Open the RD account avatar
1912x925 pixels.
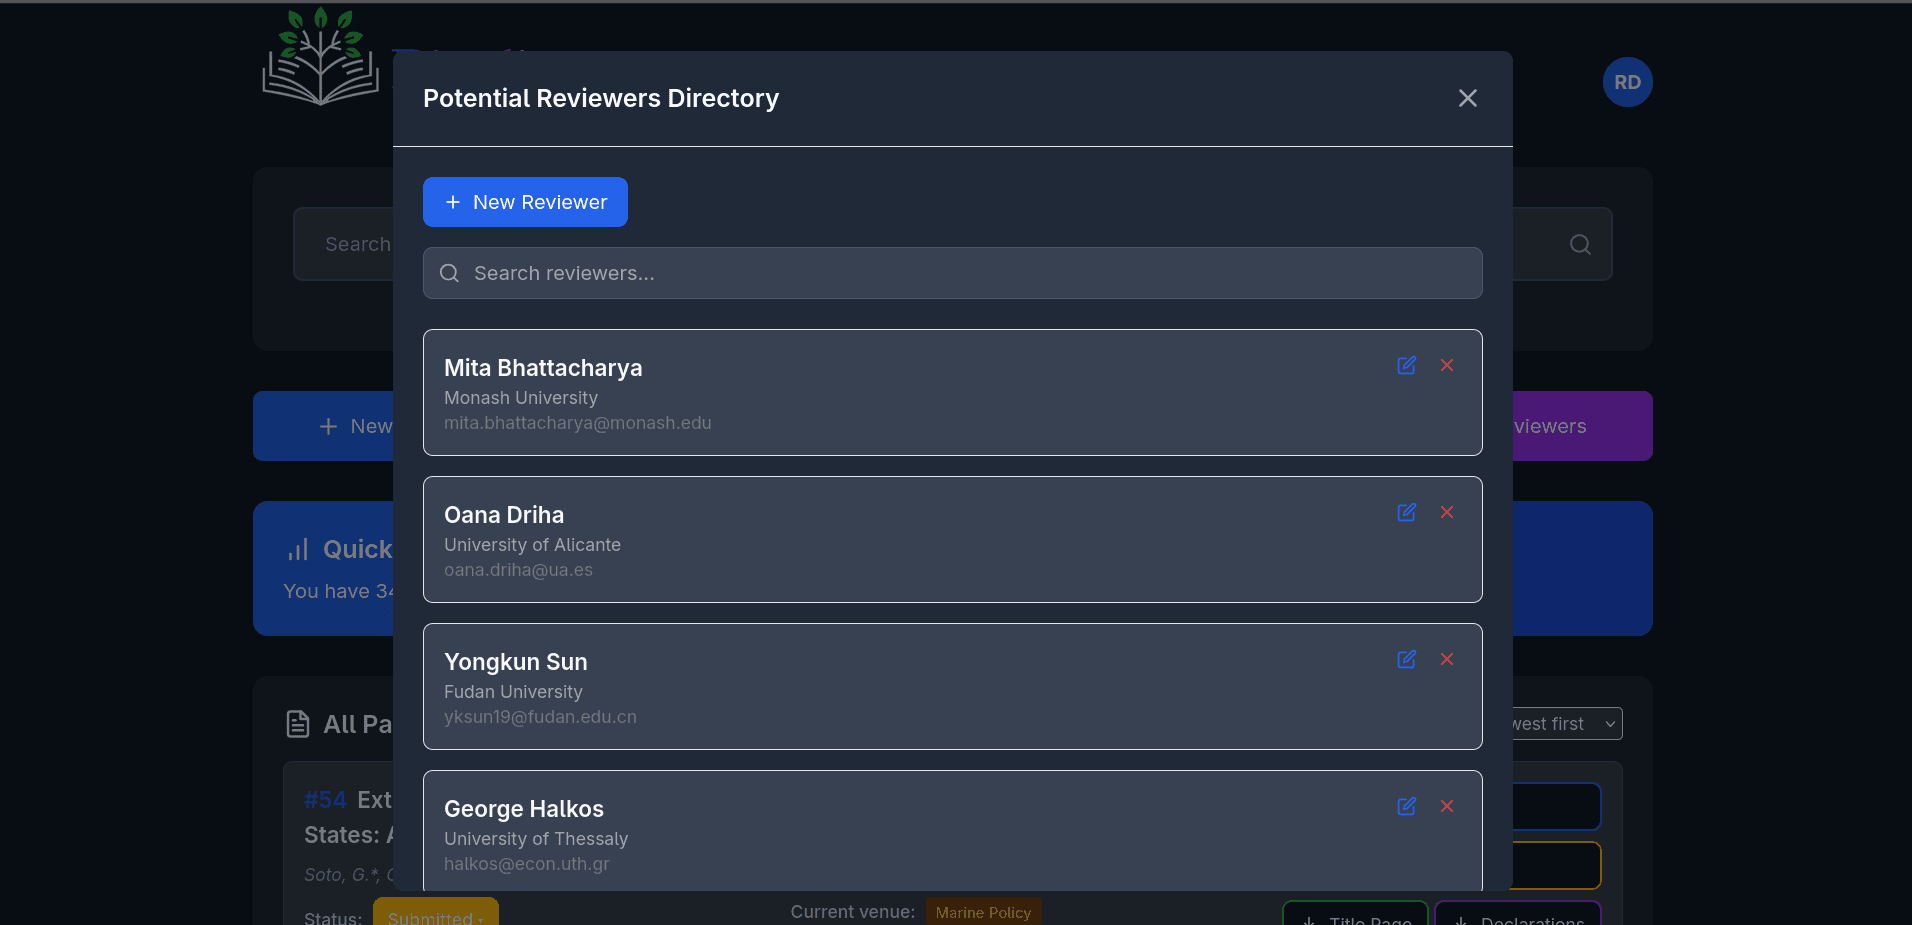pos(1627,82)
